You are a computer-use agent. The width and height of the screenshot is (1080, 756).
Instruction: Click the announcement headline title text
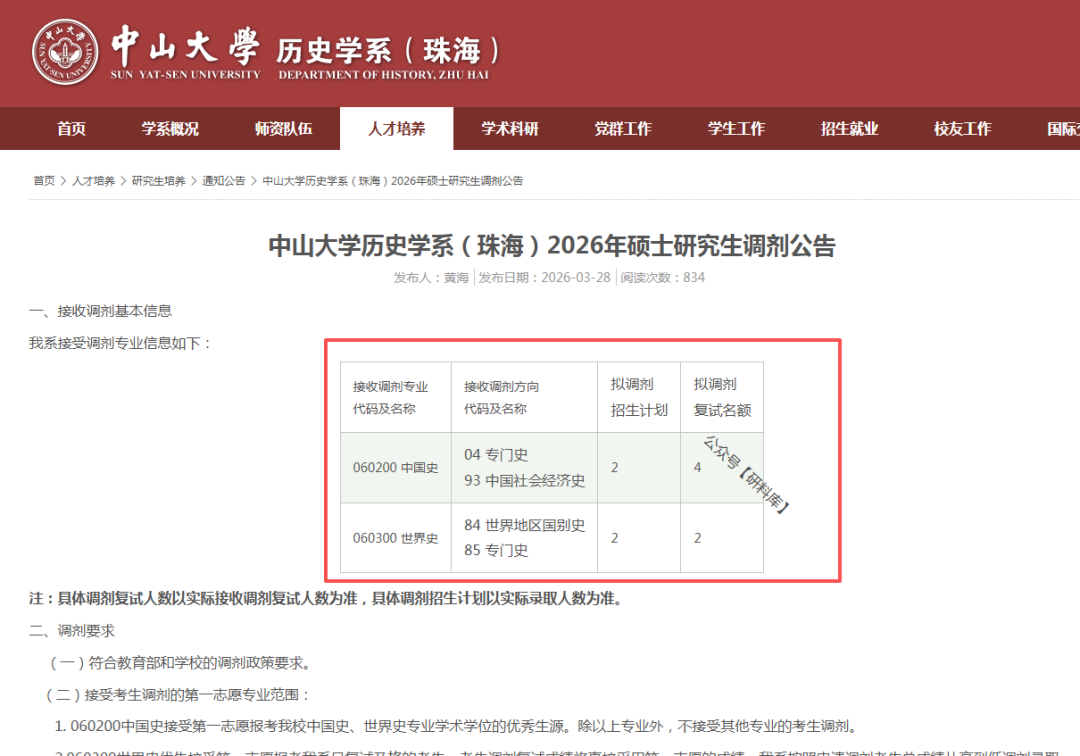(x=551, y=246)
